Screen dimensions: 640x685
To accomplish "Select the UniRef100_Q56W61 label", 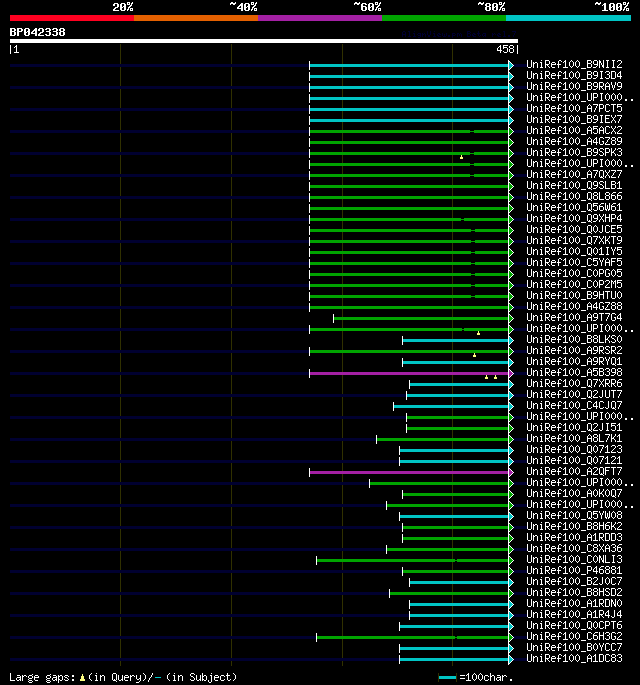I will tap(574, 208).
